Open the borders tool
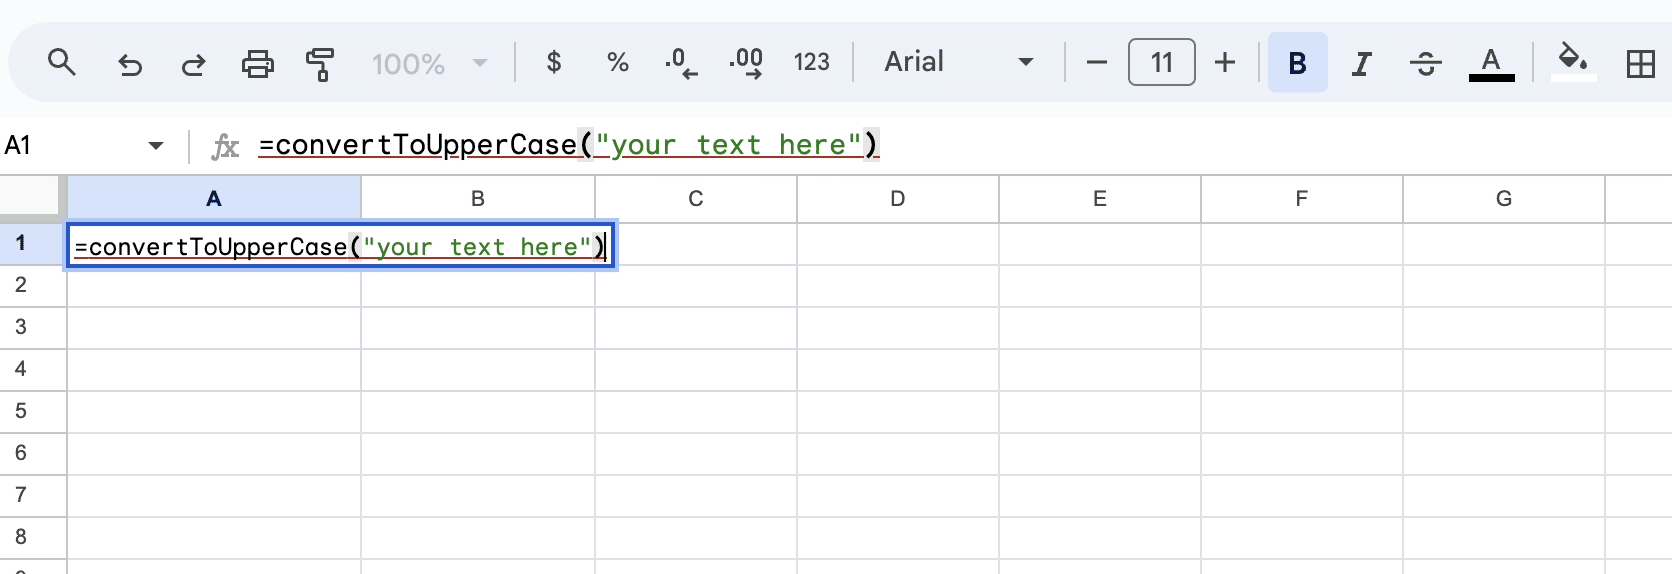 [x=1640, y=64]
